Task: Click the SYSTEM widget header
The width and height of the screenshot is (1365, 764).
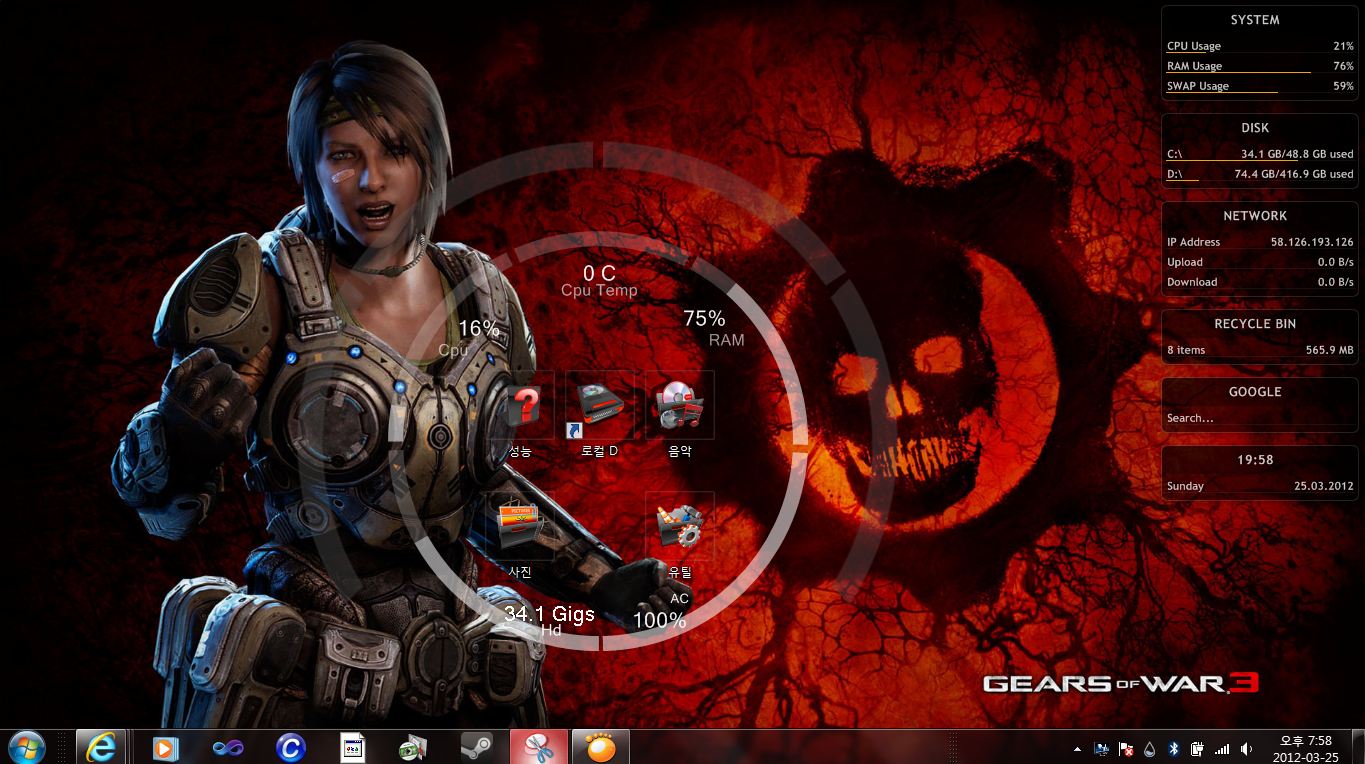Action: (x=1255, y=20)
